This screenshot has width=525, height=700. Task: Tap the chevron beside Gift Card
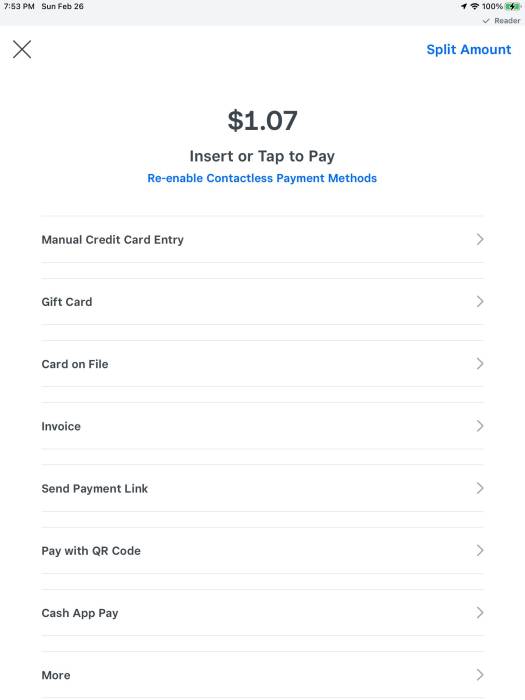click(480, 302)
